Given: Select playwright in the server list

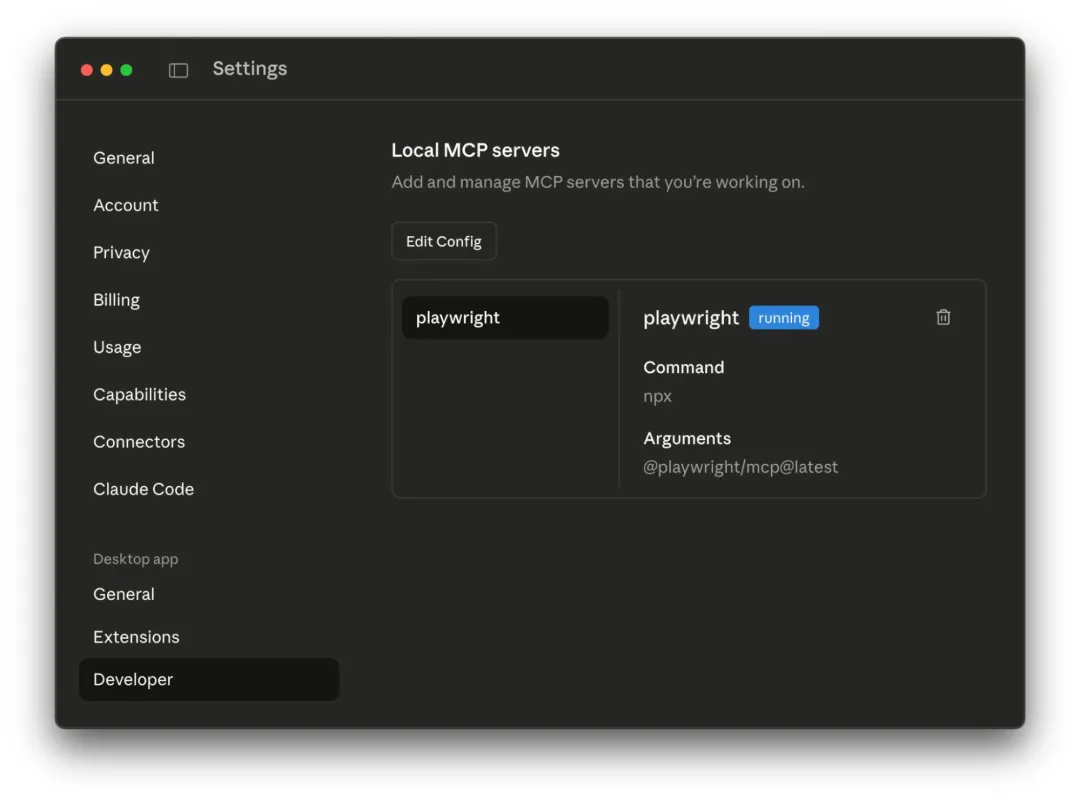Looking at the screenshot, I should (x=505, y=318).
